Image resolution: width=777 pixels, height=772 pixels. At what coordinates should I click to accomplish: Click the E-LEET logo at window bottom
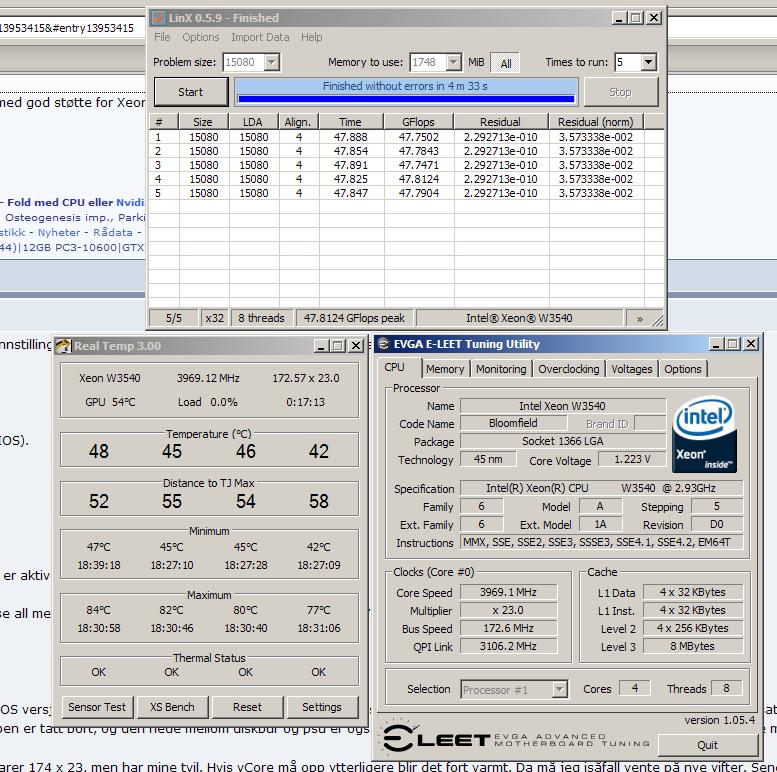click(516, 740)
